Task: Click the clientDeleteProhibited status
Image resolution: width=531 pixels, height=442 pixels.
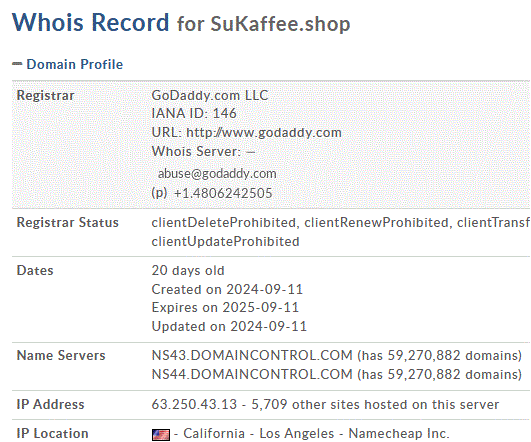Action: click(x=224, y=223)
